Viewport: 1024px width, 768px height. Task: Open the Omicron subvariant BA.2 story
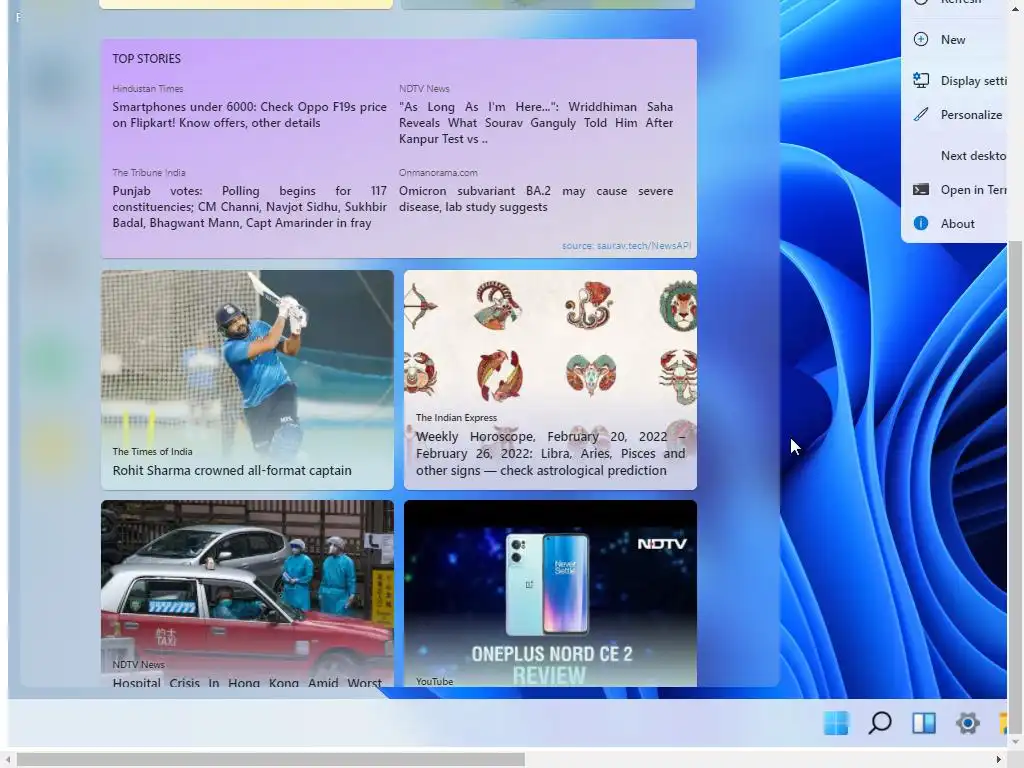pos(536,199)
